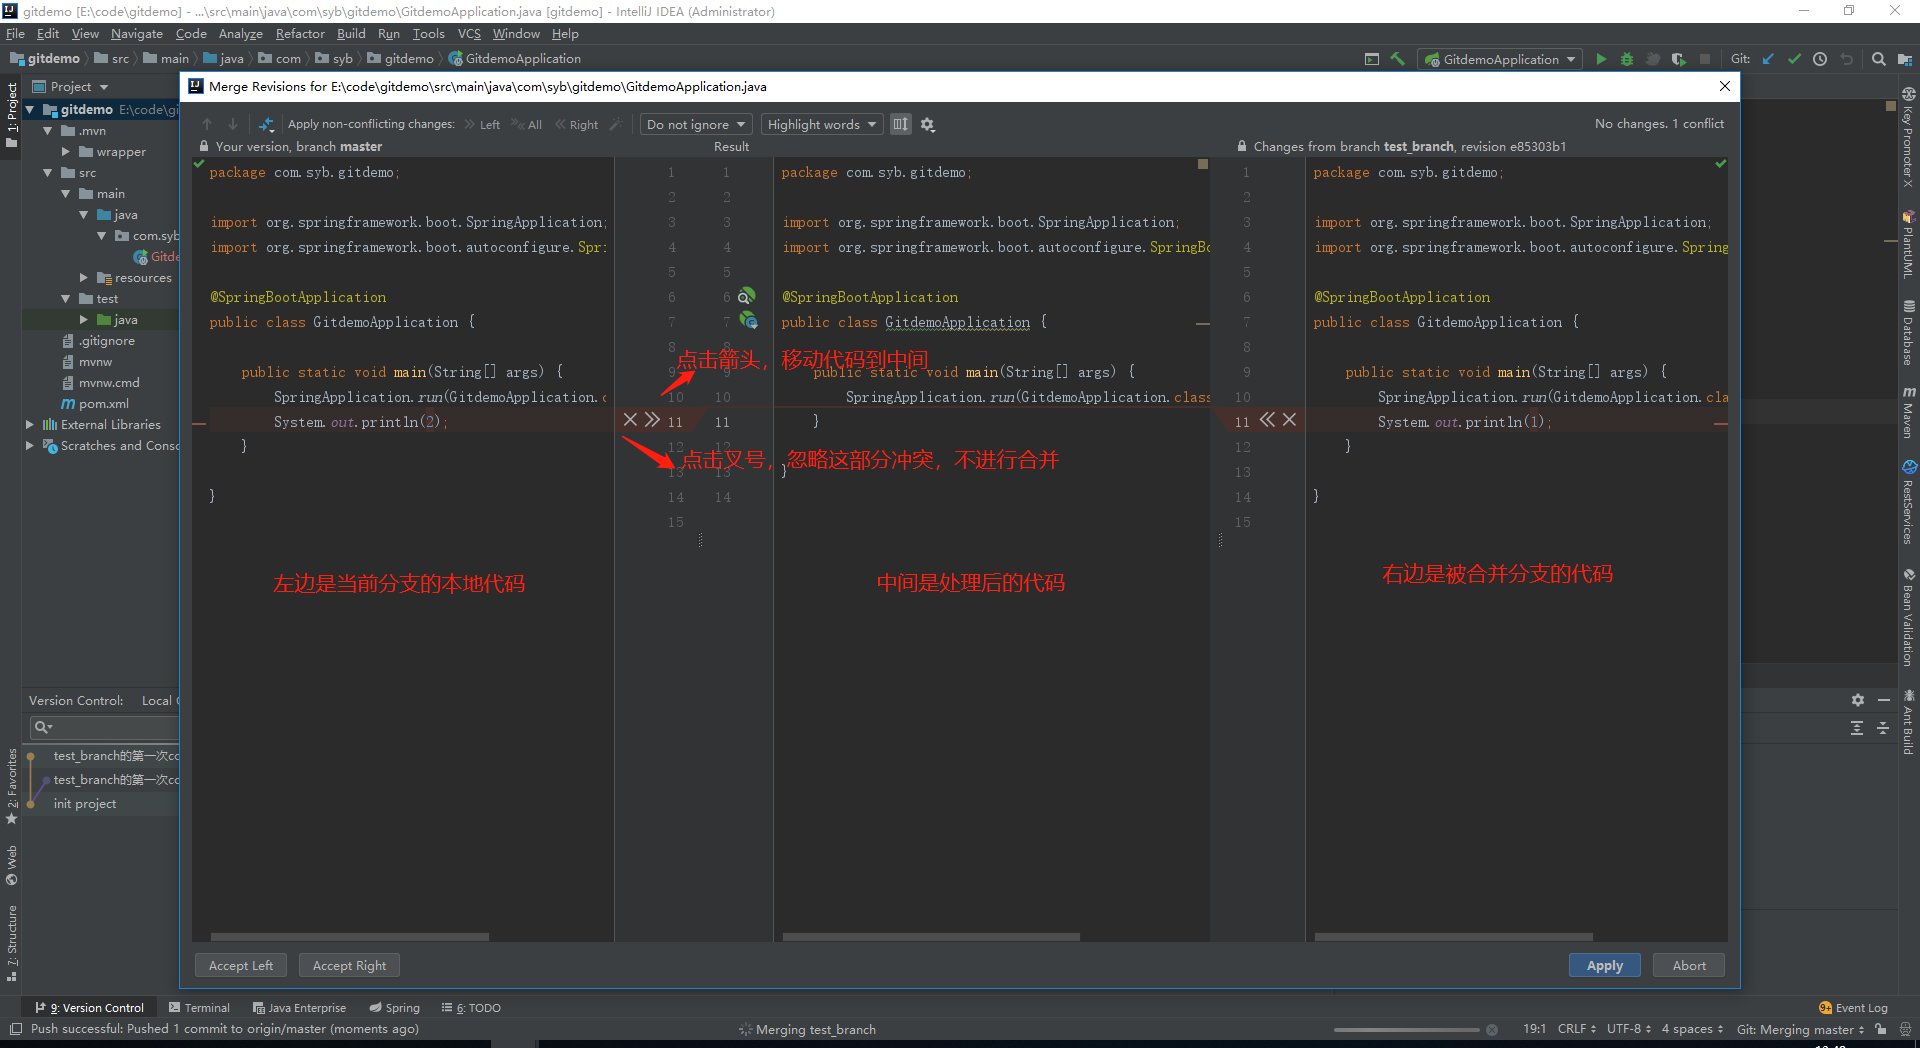The height and width of the screenshot is (1048, 1920).
Task: Apply All non-conflicting changes
Action: (526, 125)
